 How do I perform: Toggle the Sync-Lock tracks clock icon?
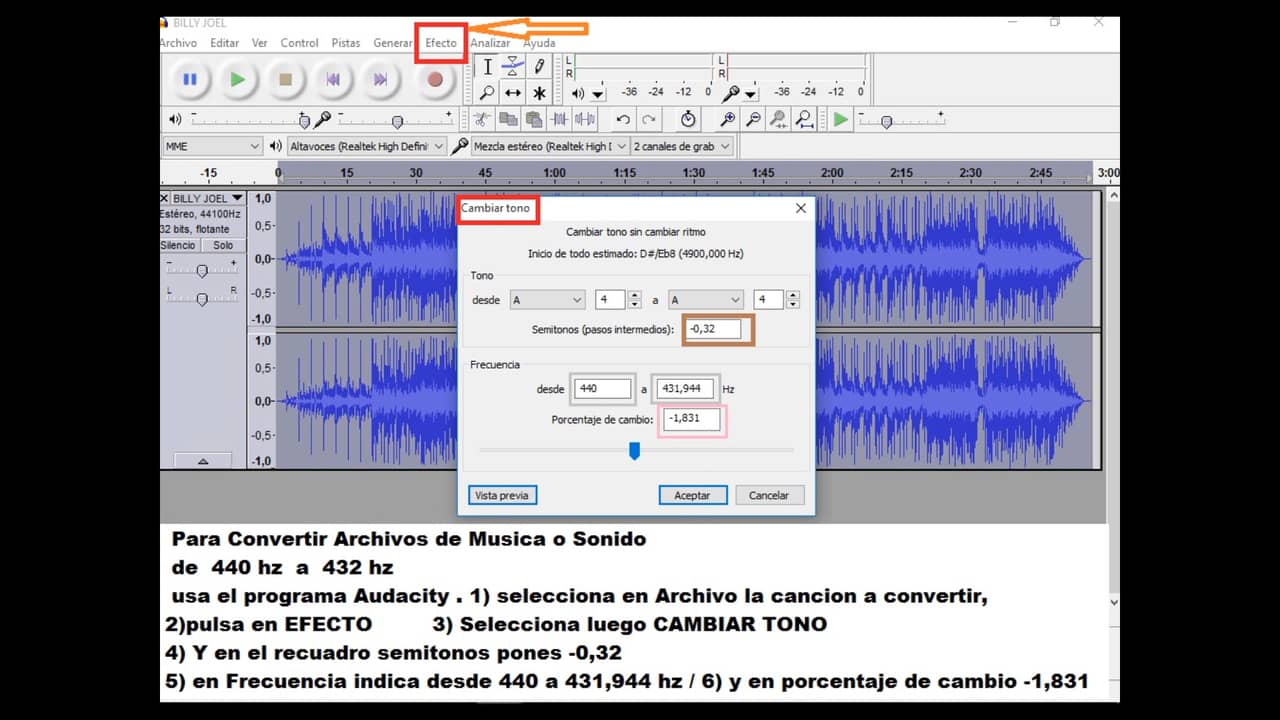tap(688, 120)
